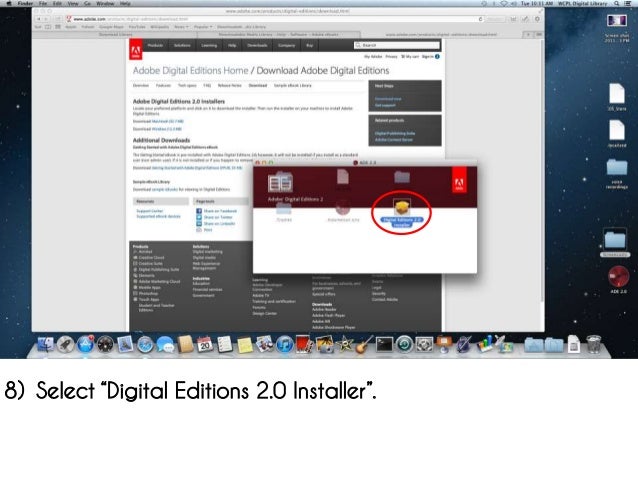Open Solutions dropdown in Adobe navigation
The image size is (638, 479).
coord(182,45)
